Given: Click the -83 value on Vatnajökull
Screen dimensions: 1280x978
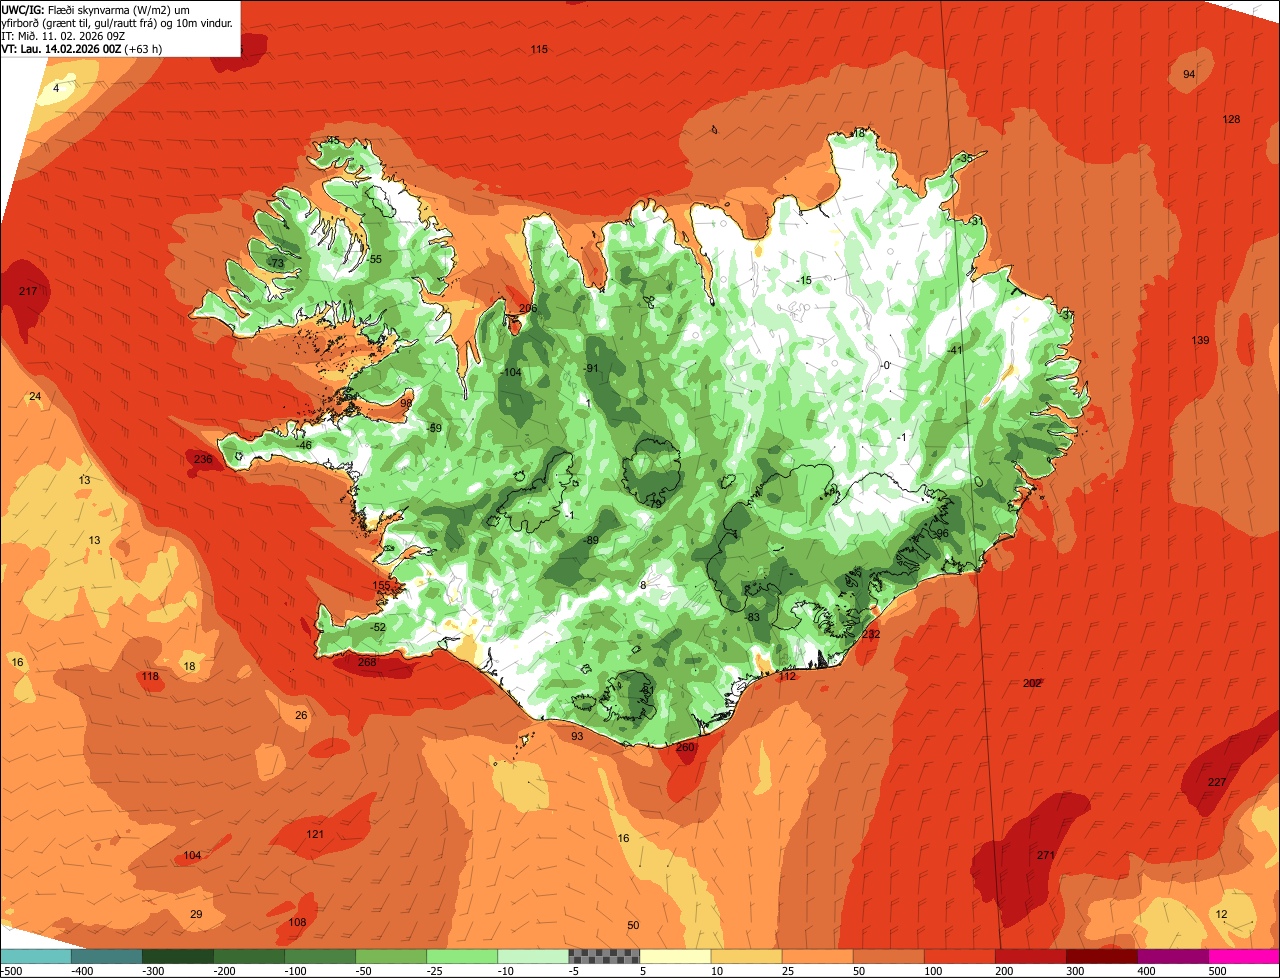Looking at the screenshot, I should [x=752, y=618].
